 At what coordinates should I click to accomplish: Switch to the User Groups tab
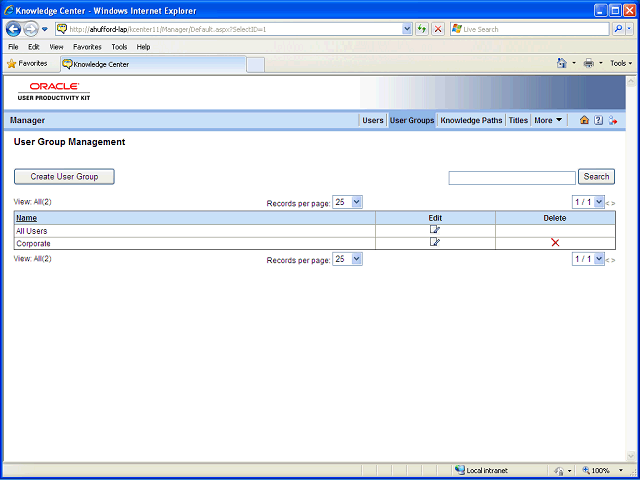click(412, 120)
